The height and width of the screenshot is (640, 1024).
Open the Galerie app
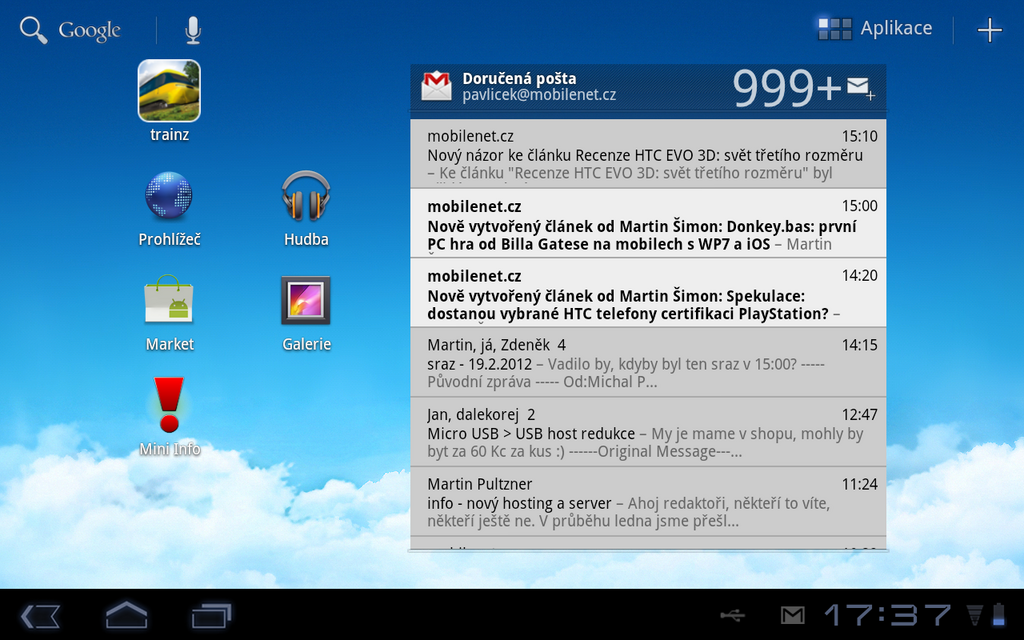(305, 301)
